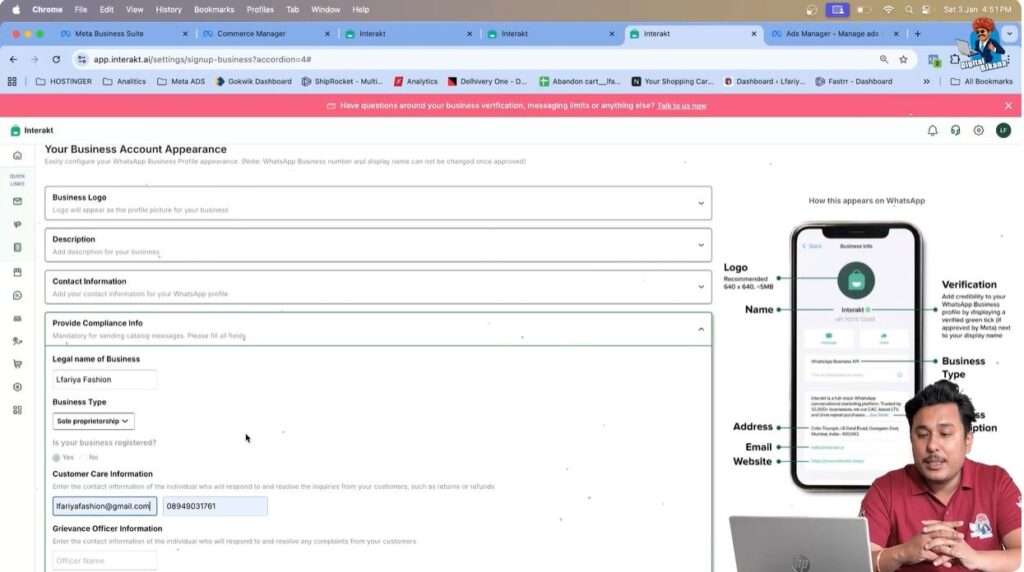The width and height of the screenshot is (1024, 572).
Task: Open the HOSTINGER bookmark folder
Action: tap(63, 82)
